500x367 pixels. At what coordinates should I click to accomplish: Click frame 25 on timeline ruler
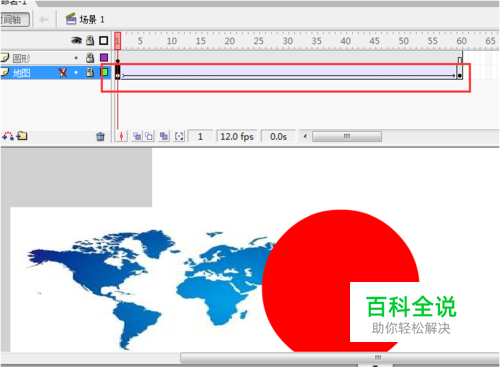(259, 41)
